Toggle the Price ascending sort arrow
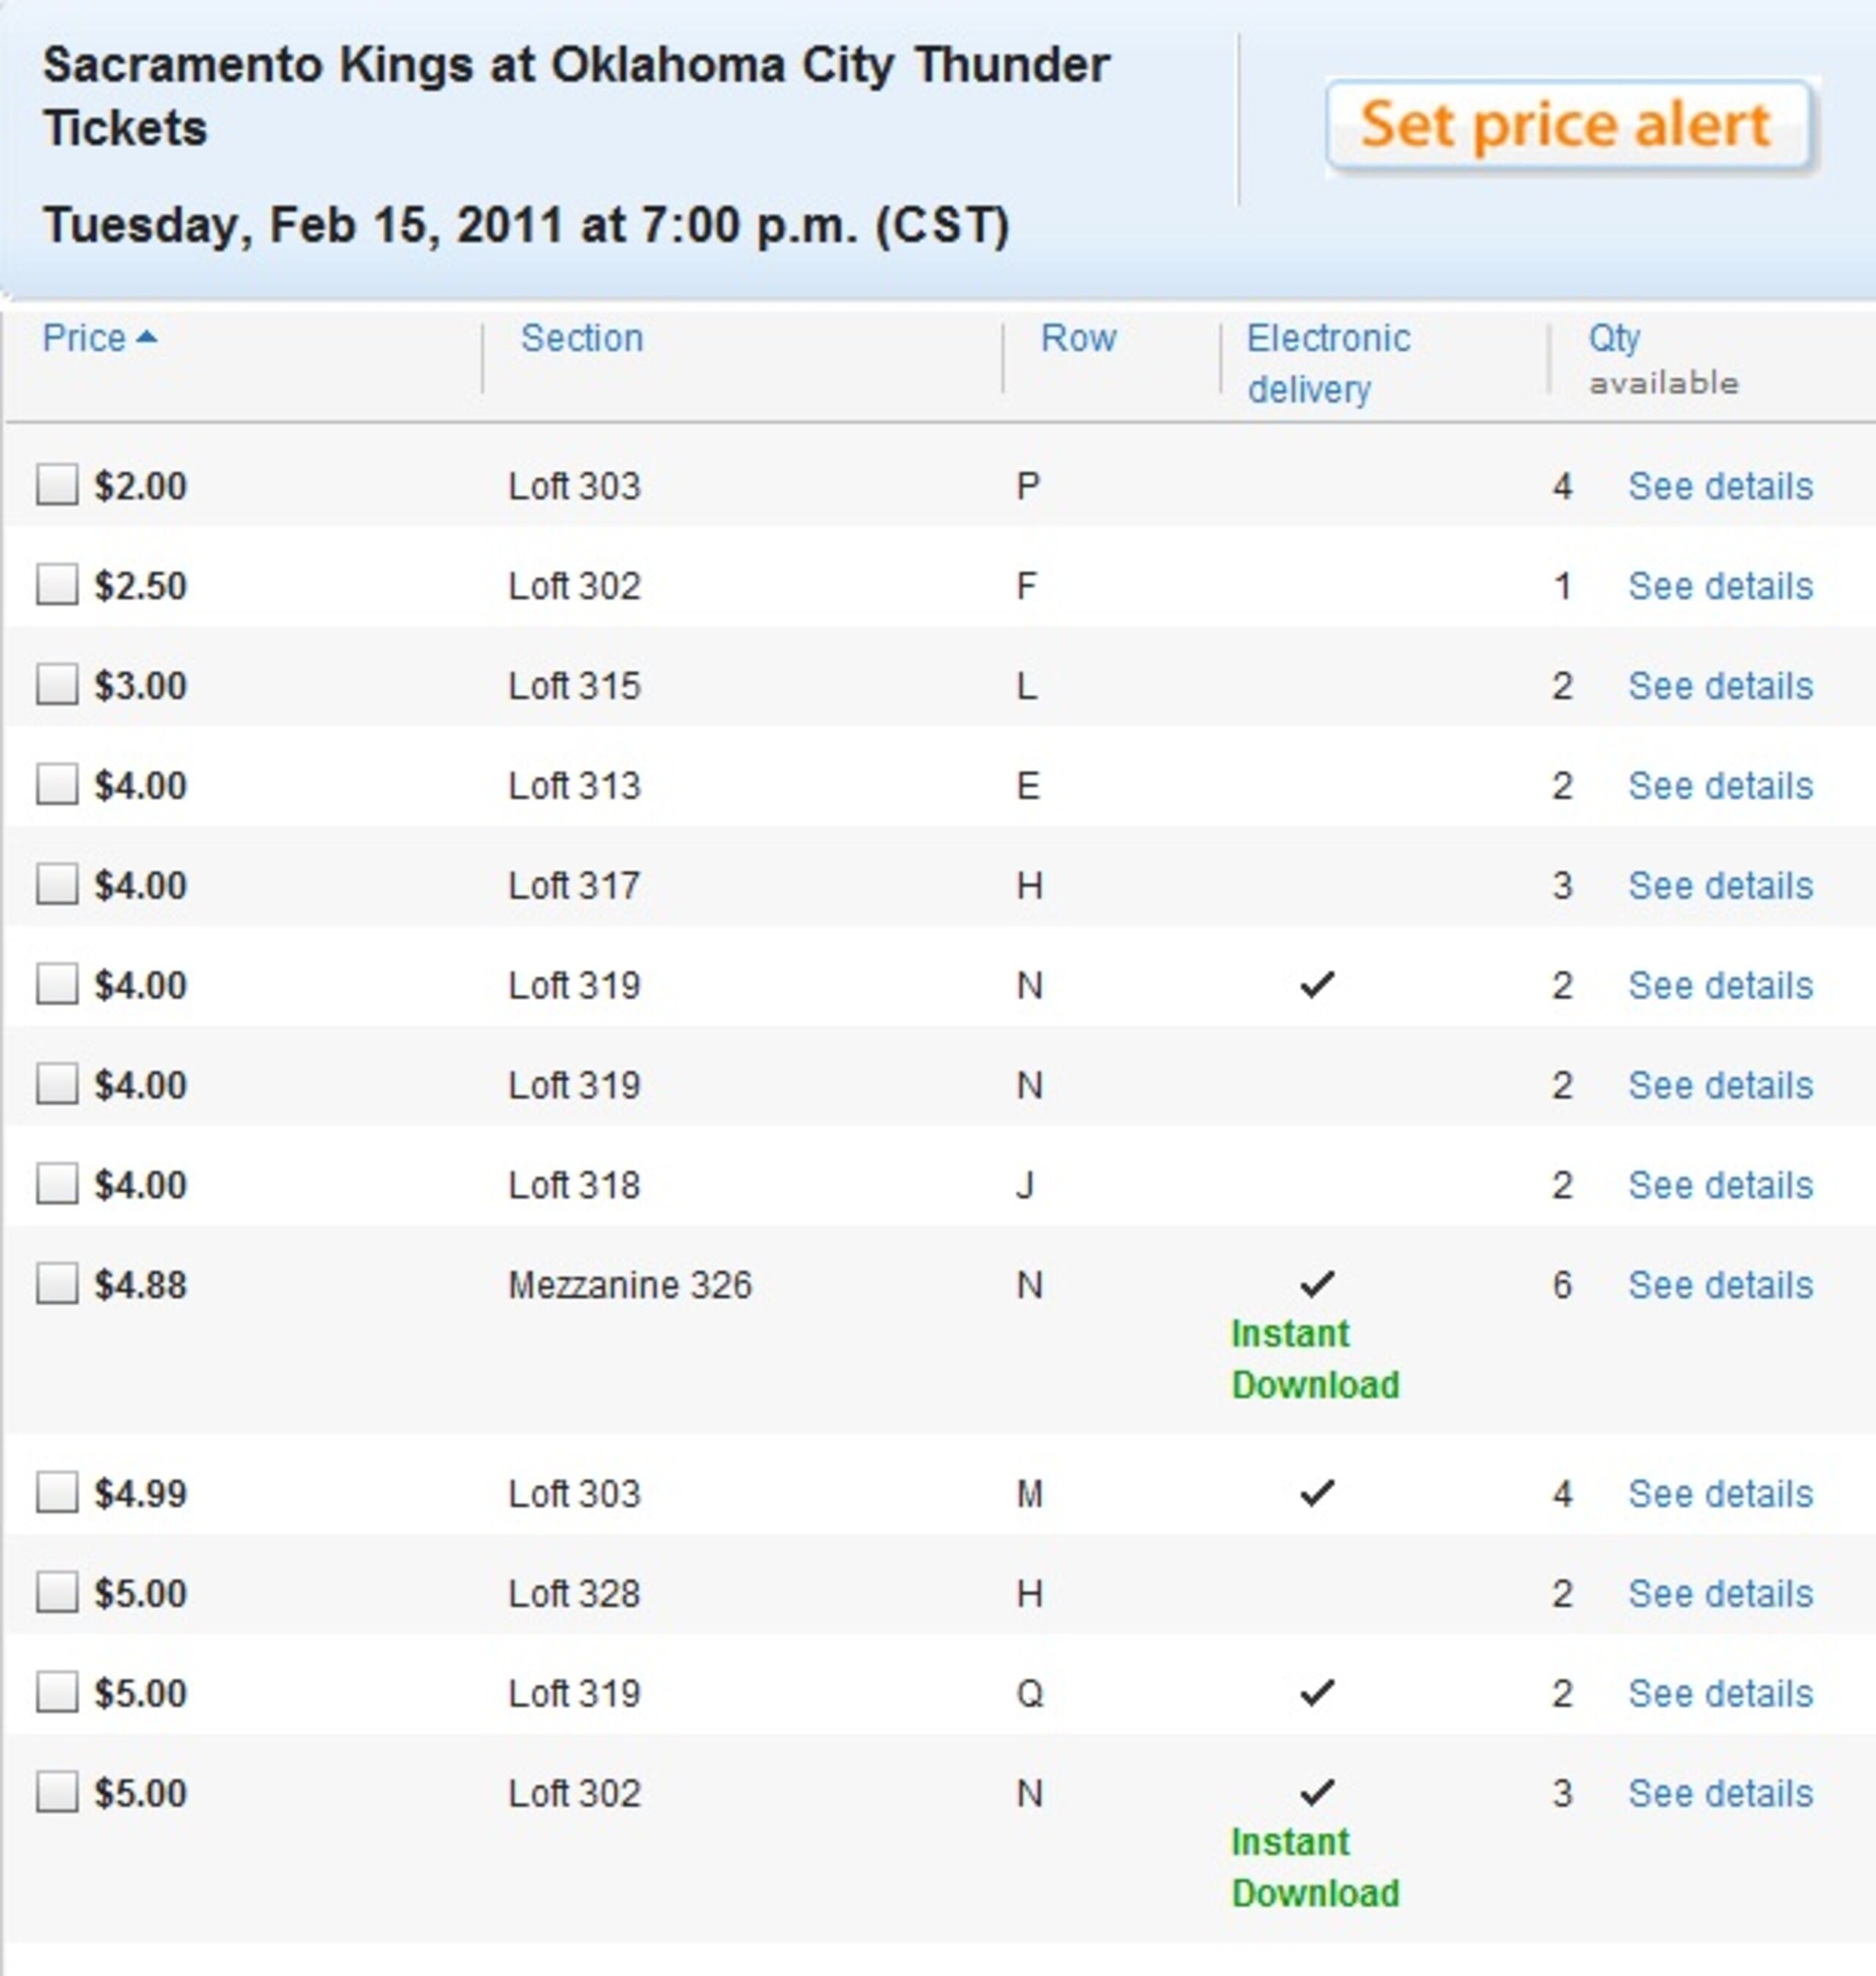The height and width of the screenshot is (1976, 1876). click(x=146, y=337)
